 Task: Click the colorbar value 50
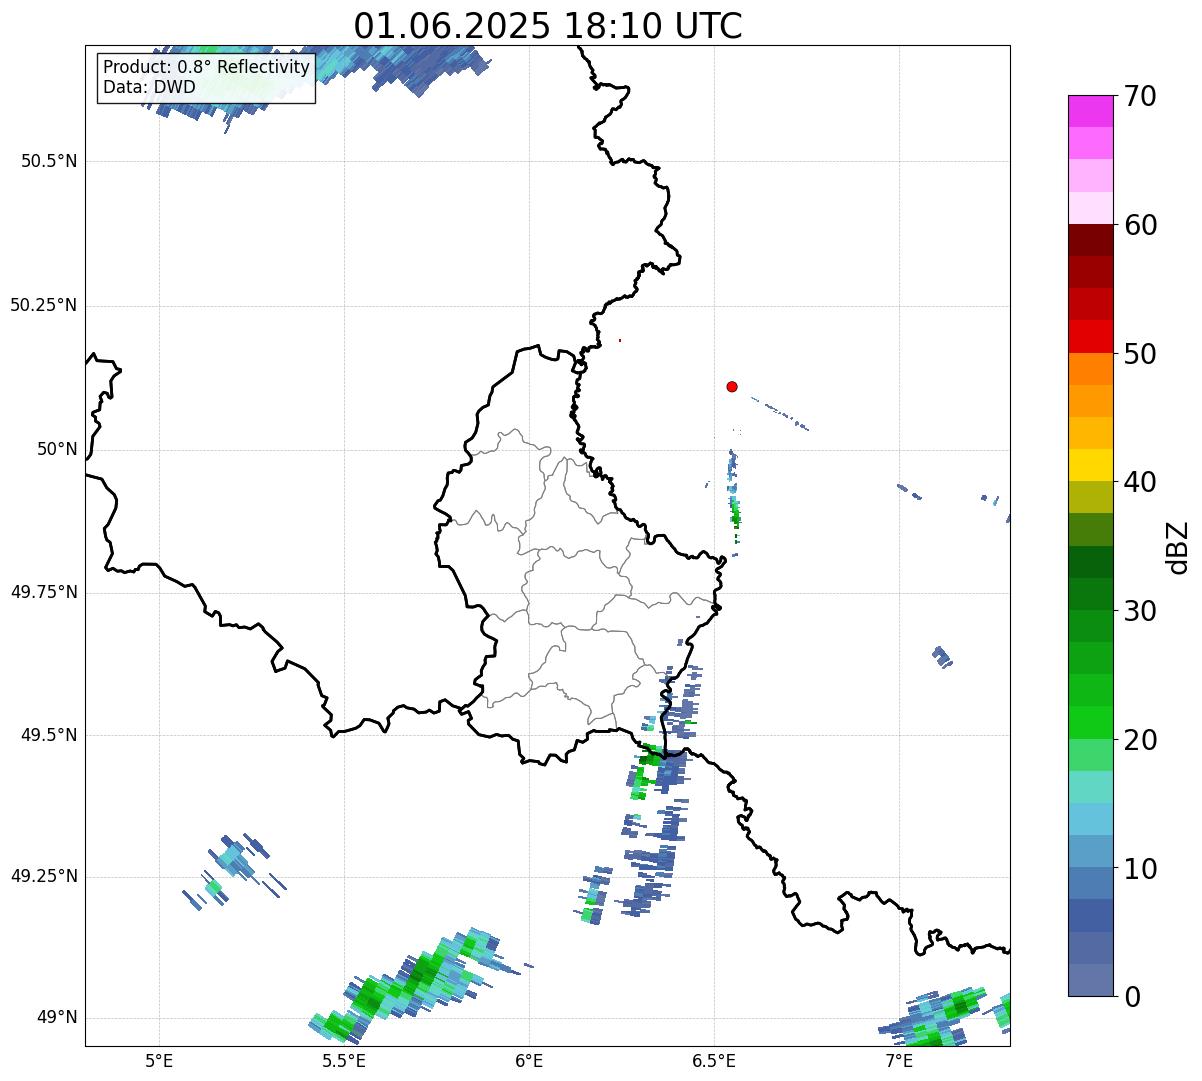(1140, 354)
